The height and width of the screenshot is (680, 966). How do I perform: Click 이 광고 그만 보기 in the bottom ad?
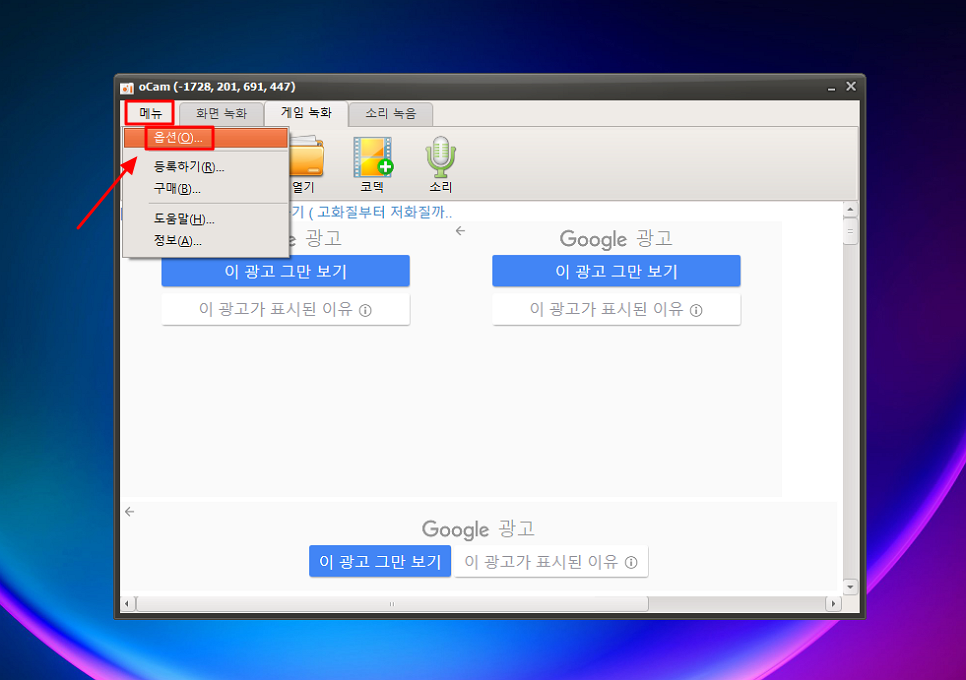click(380, 561)
